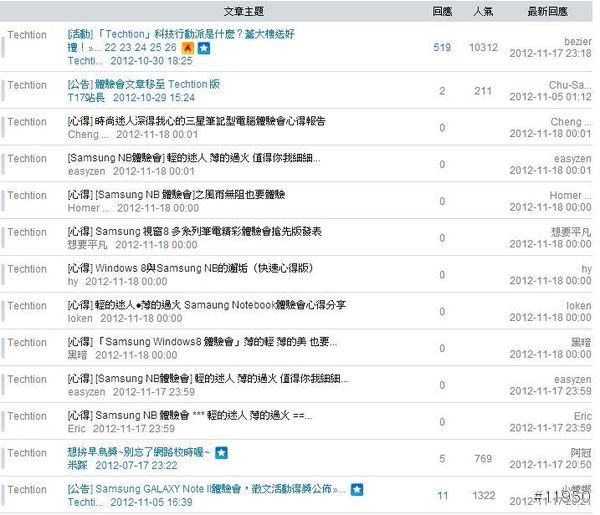Click author hy below the Windows 8 thread title

[73, 282]
